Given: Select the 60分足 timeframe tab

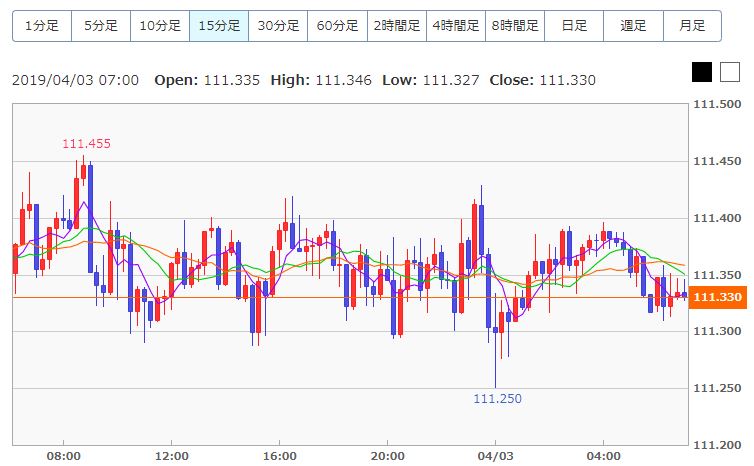Looking at the screenshot, I should [x=337, y=26].
